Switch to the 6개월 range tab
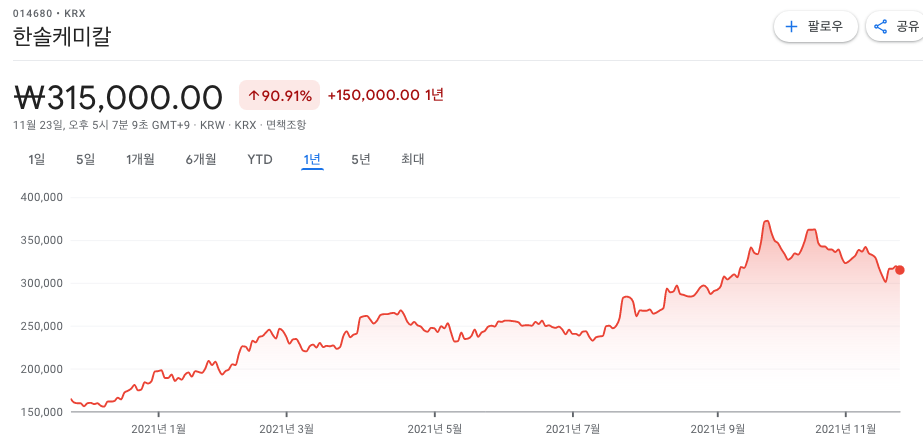The image size is (923, 440). pyautogui.click(x=201, y=160)
